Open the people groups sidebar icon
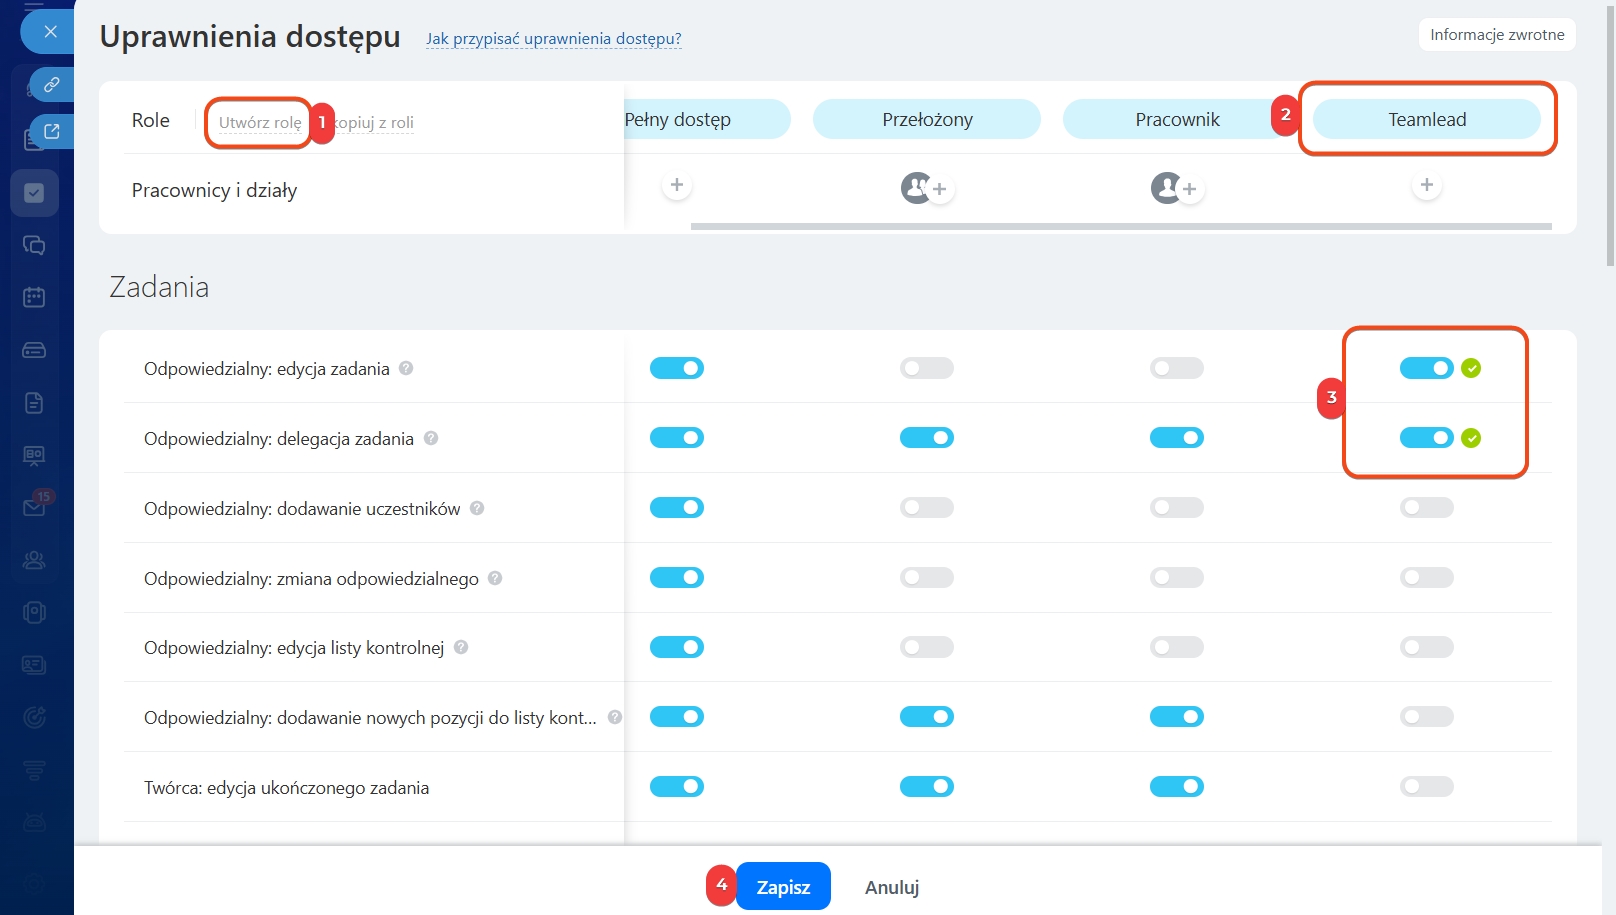Viewport: 1616px width, 915px height. pos(34,560)
